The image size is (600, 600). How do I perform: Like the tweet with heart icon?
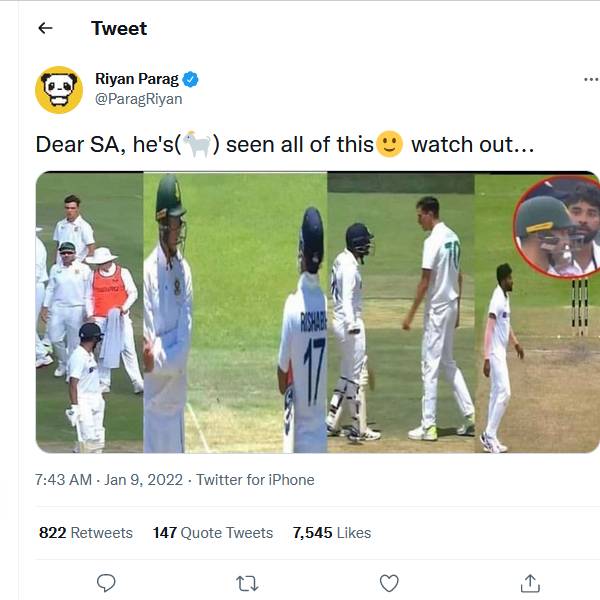[389, 583]
